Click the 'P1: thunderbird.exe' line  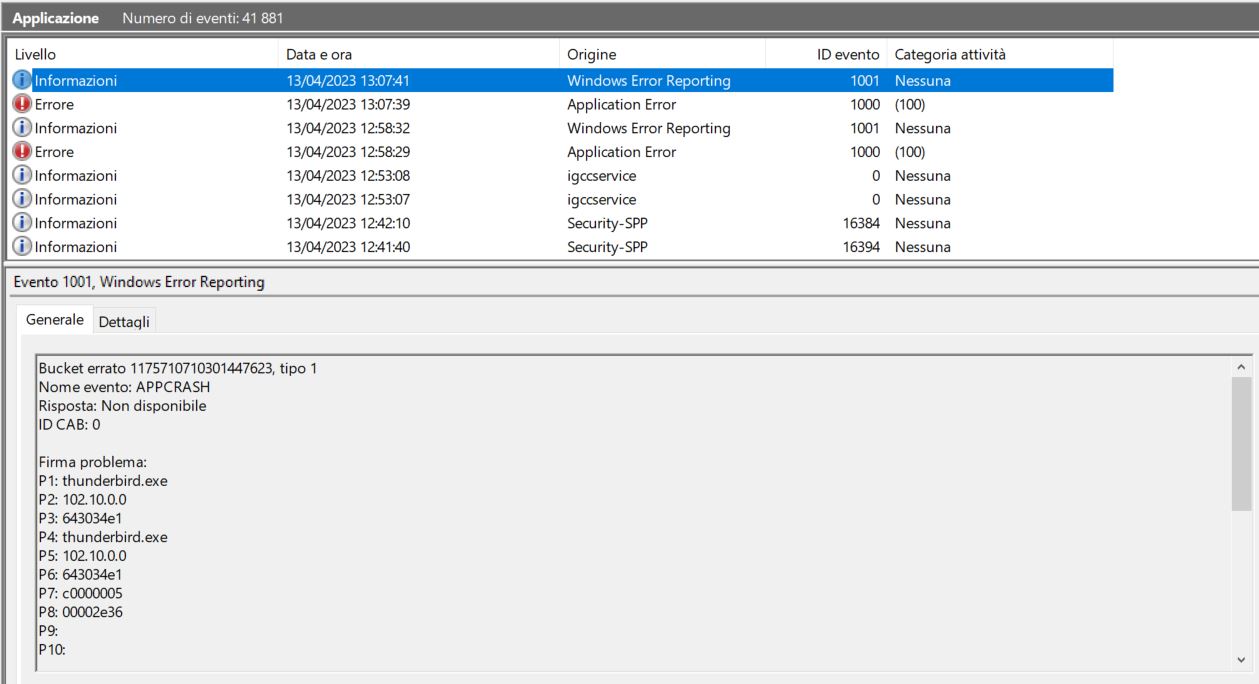click(103, 480)
